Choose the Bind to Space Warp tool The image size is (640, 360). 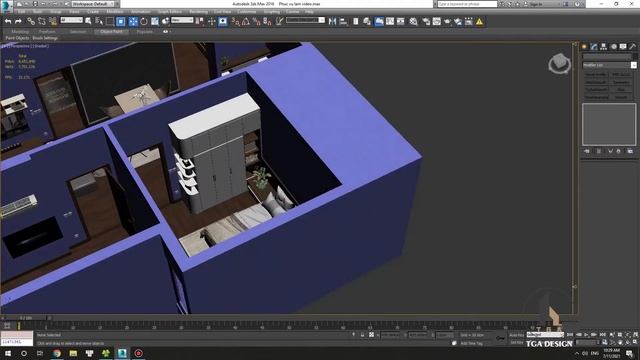(x=53, y=21)
